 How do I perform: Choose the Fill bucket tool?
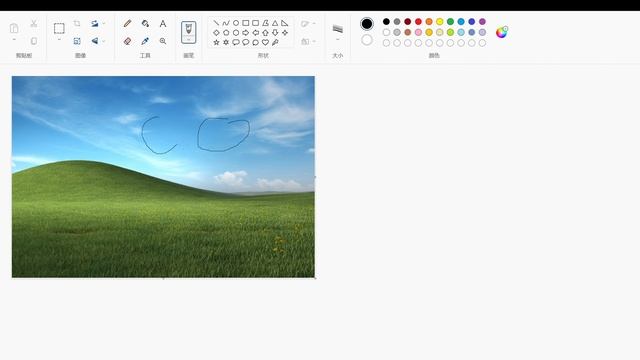point(145,24)
